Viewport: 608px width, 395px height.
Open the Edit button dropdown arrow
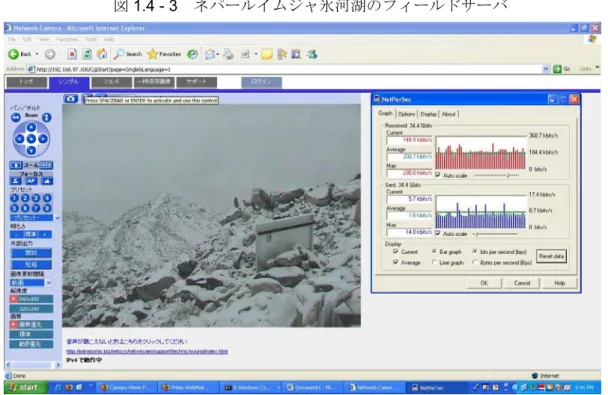pos(256,54)
